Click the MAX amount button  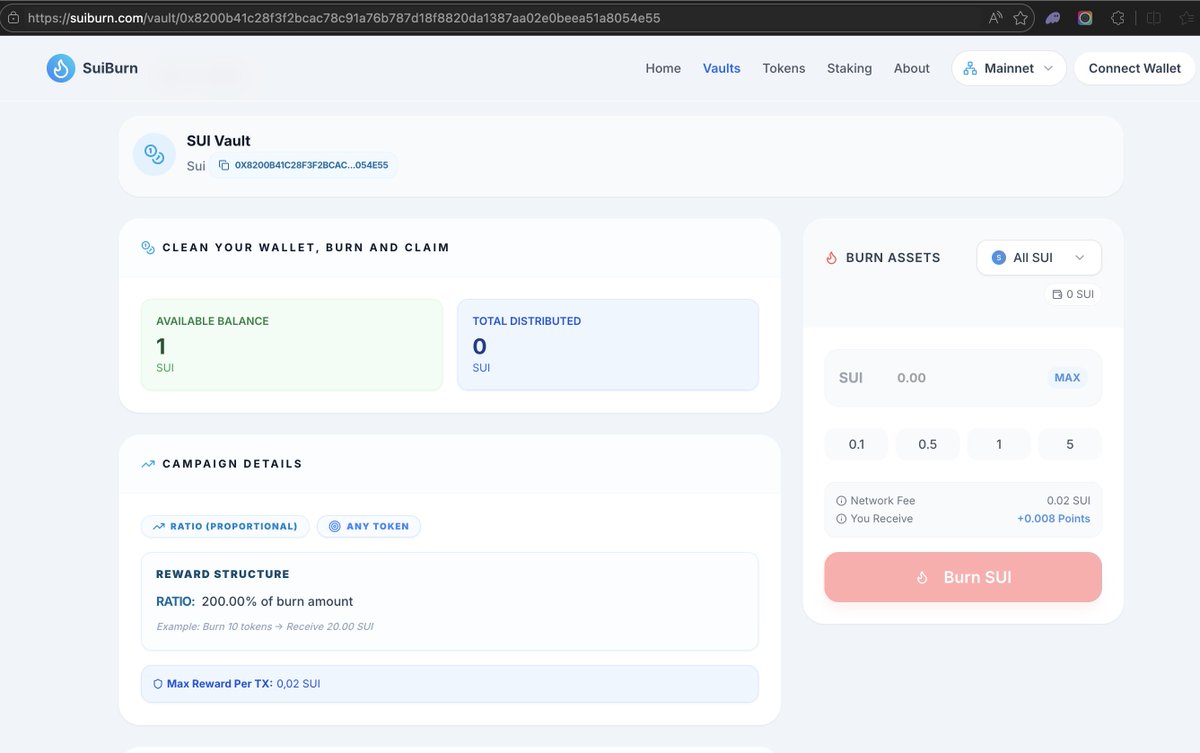pyautogui.click(x=1067, y=378)
